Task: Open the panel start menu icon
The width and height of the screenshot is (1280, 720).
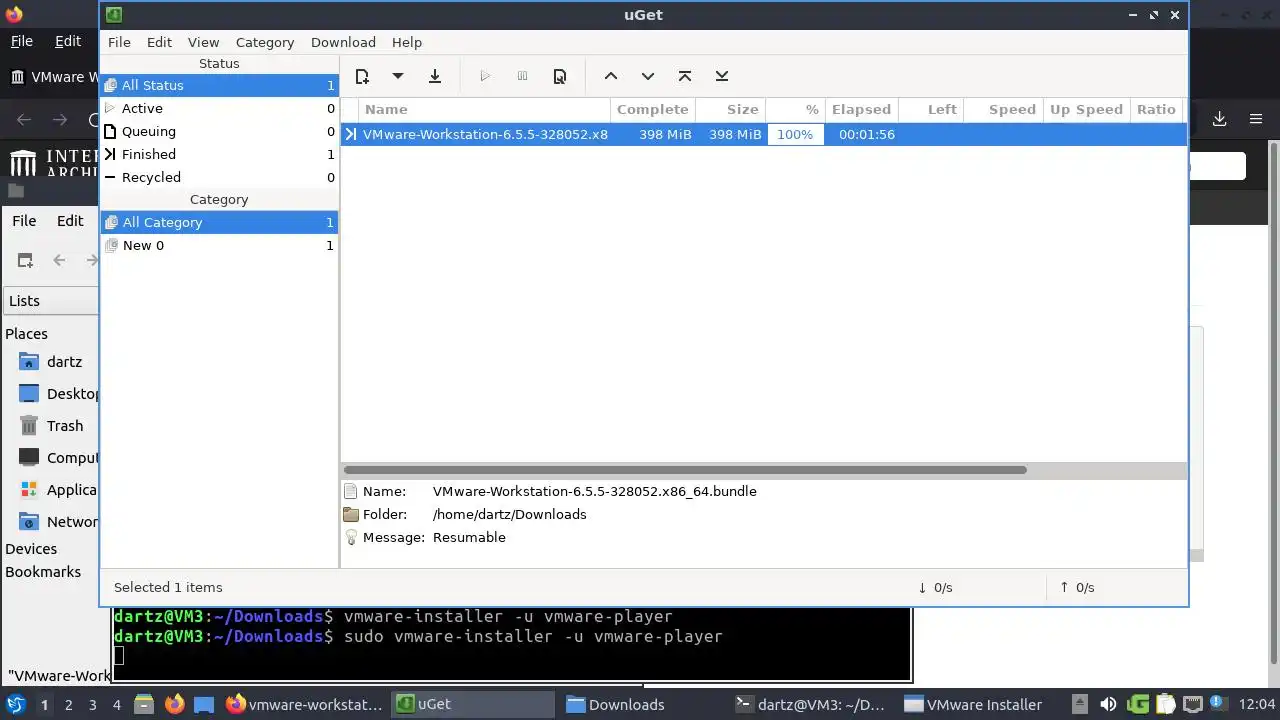Action: pyautogui.click(x=15, y=705)
